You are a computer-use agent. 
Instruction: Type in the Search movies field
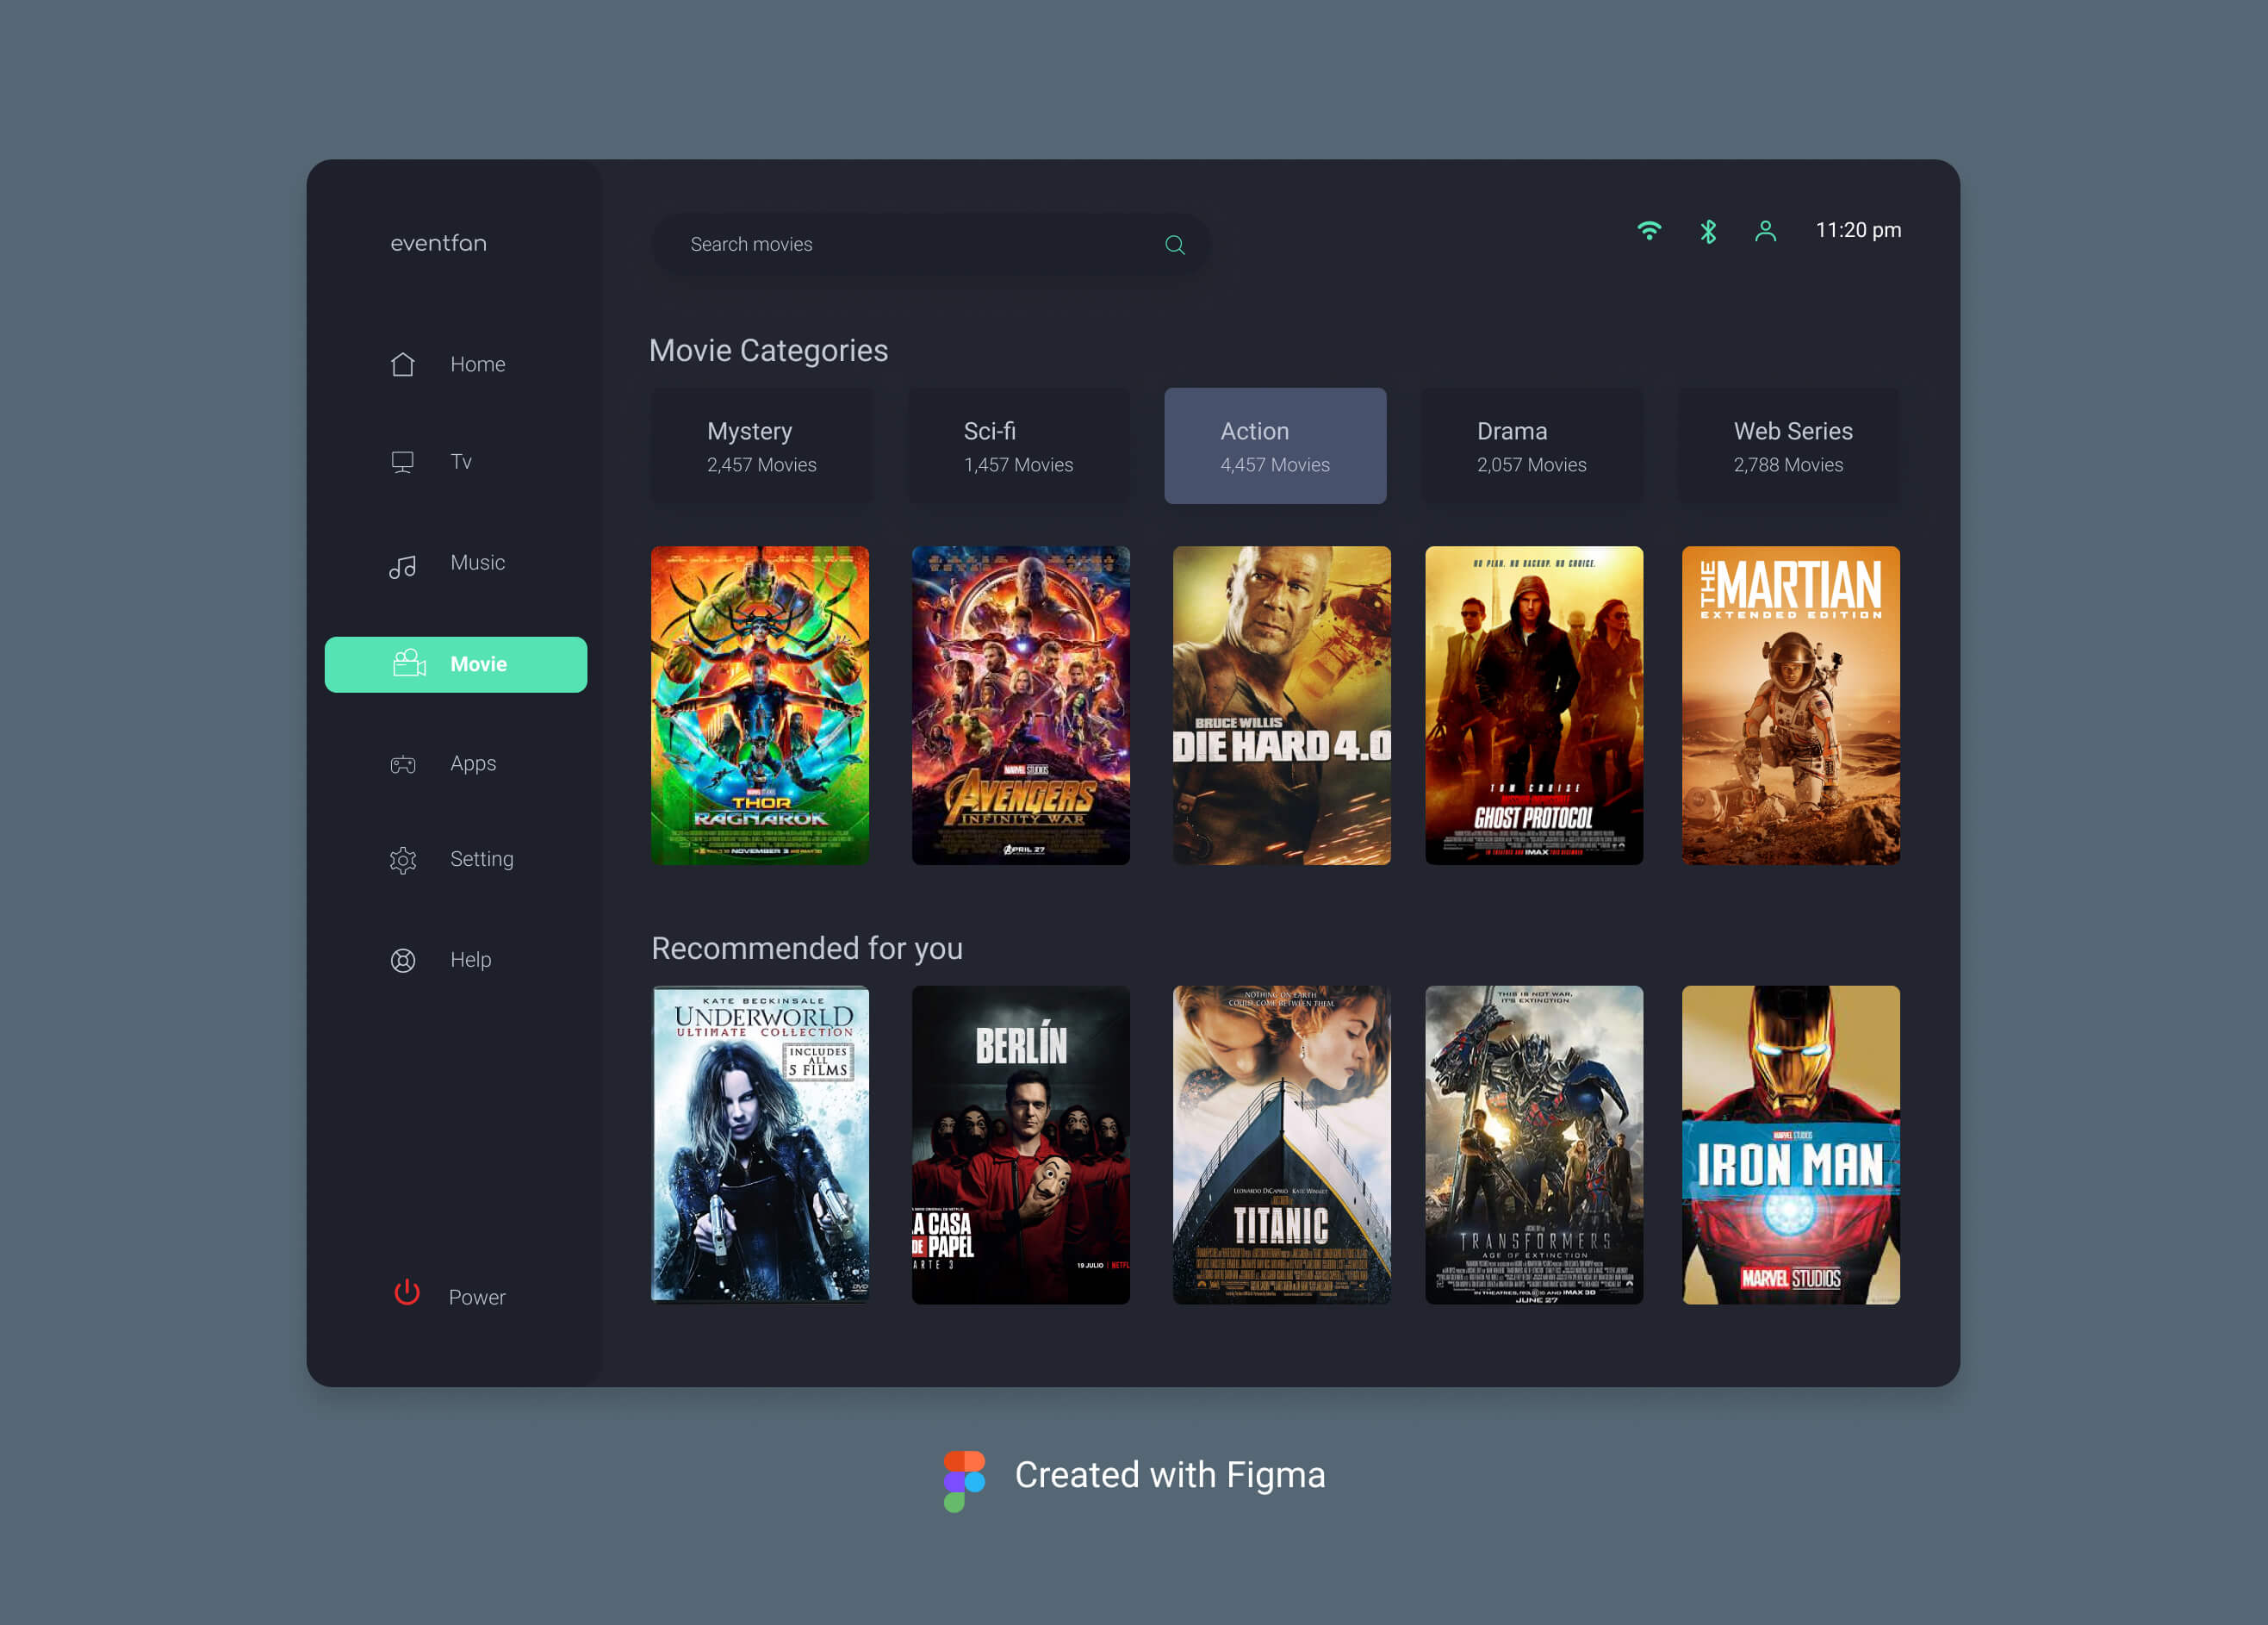coord(900,245)
